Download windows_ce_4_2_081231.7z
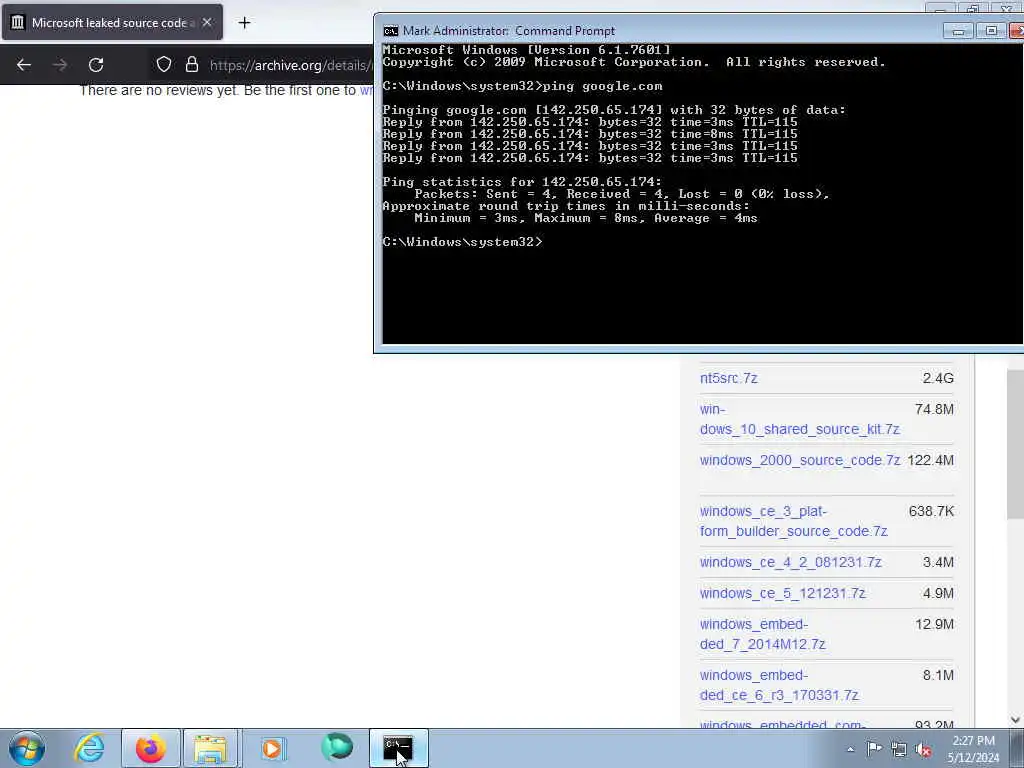Image resolution: width=1024 pixels, height=768 pixels. click(x=790, y=562)
